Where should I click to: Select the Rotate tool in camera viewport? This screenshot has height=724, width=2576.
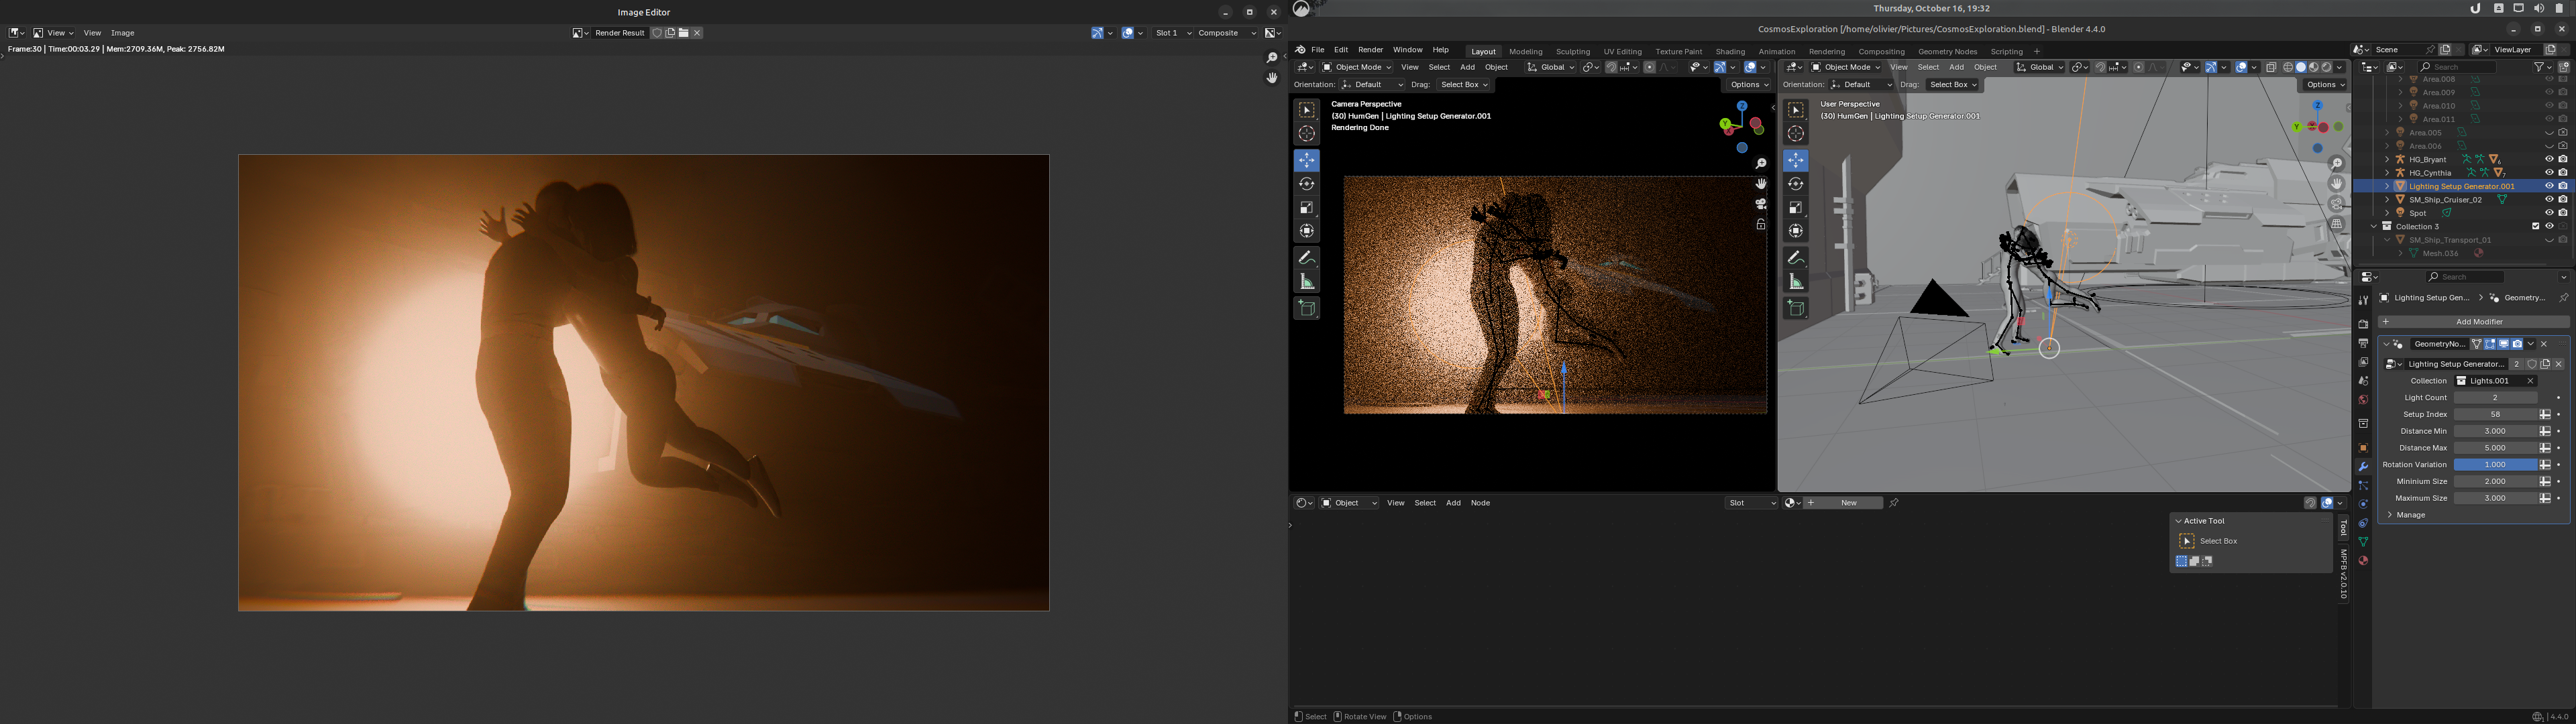tap(1307, 184)
